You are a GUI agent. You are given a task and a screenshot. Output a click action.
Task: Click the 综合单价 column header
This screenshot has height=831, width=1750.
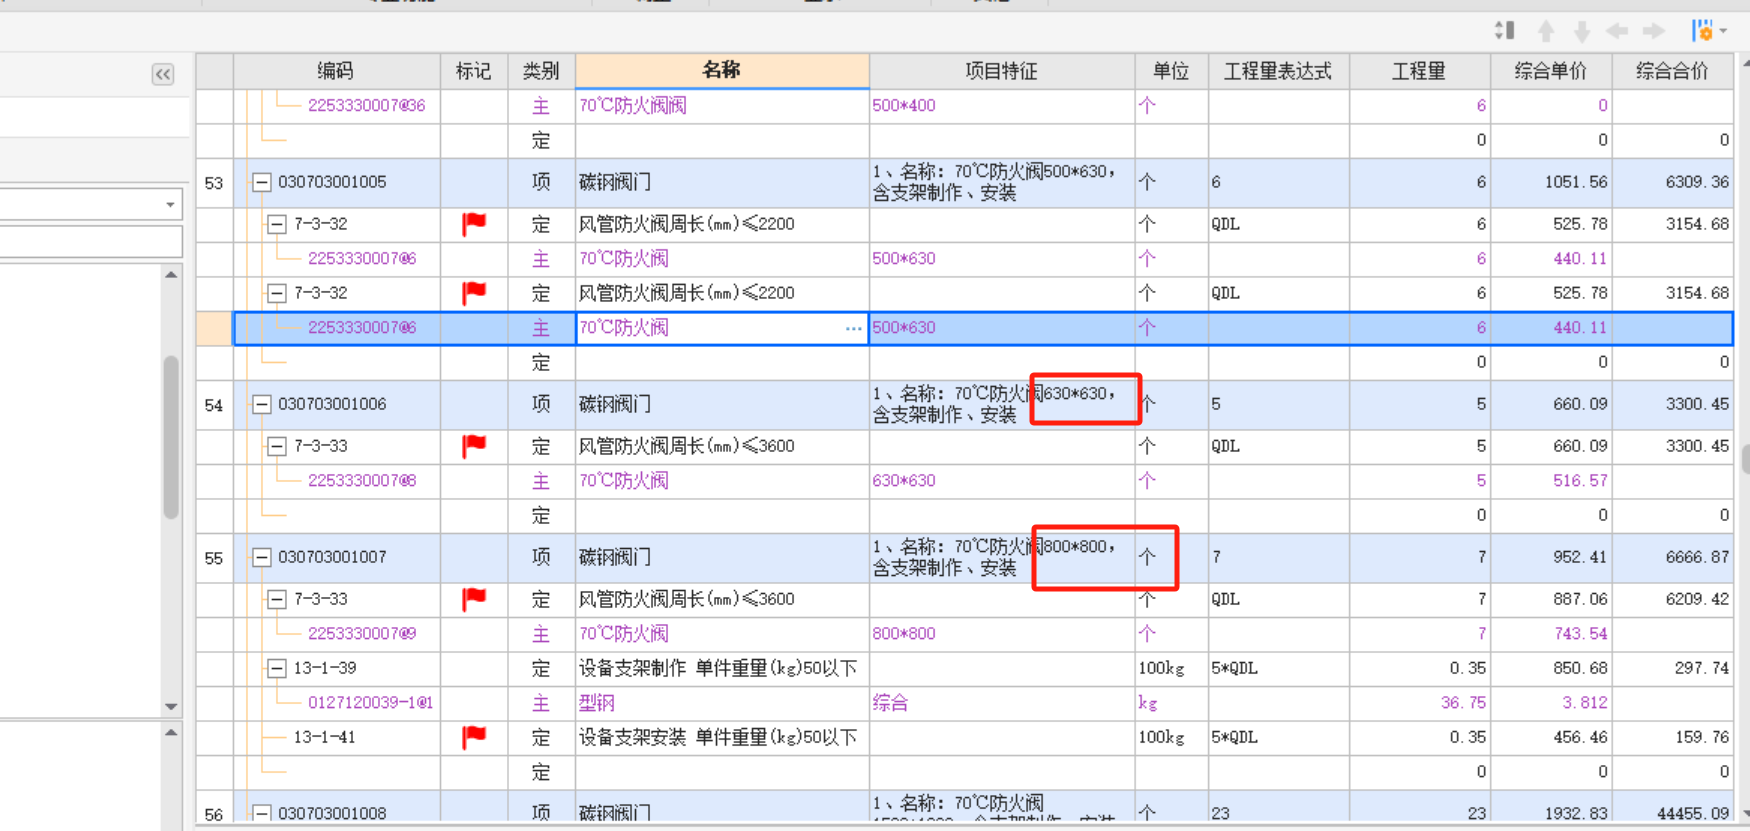1551,71
